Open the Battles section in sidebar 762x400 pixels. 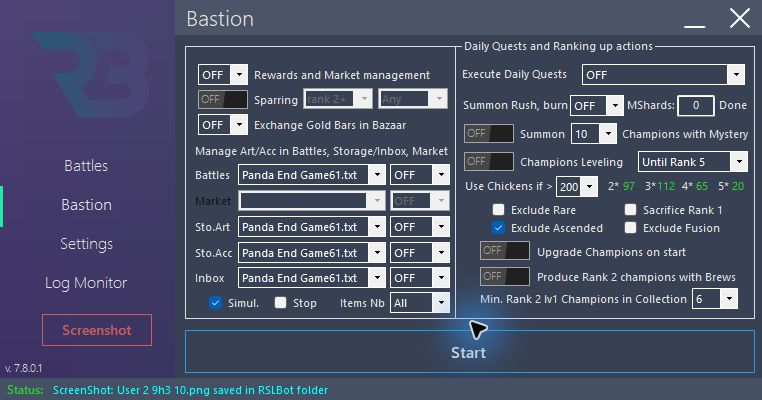coord(86,166)
